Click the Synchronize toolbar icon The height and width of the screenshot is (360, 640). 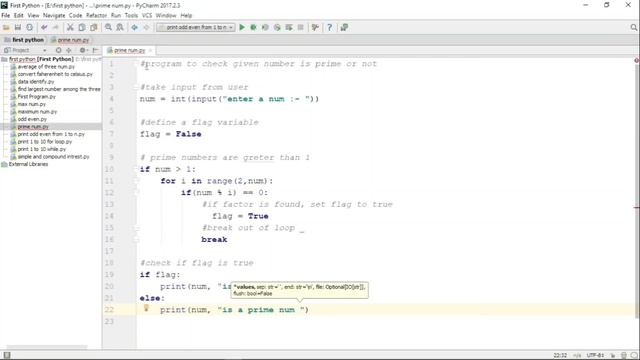29,27
